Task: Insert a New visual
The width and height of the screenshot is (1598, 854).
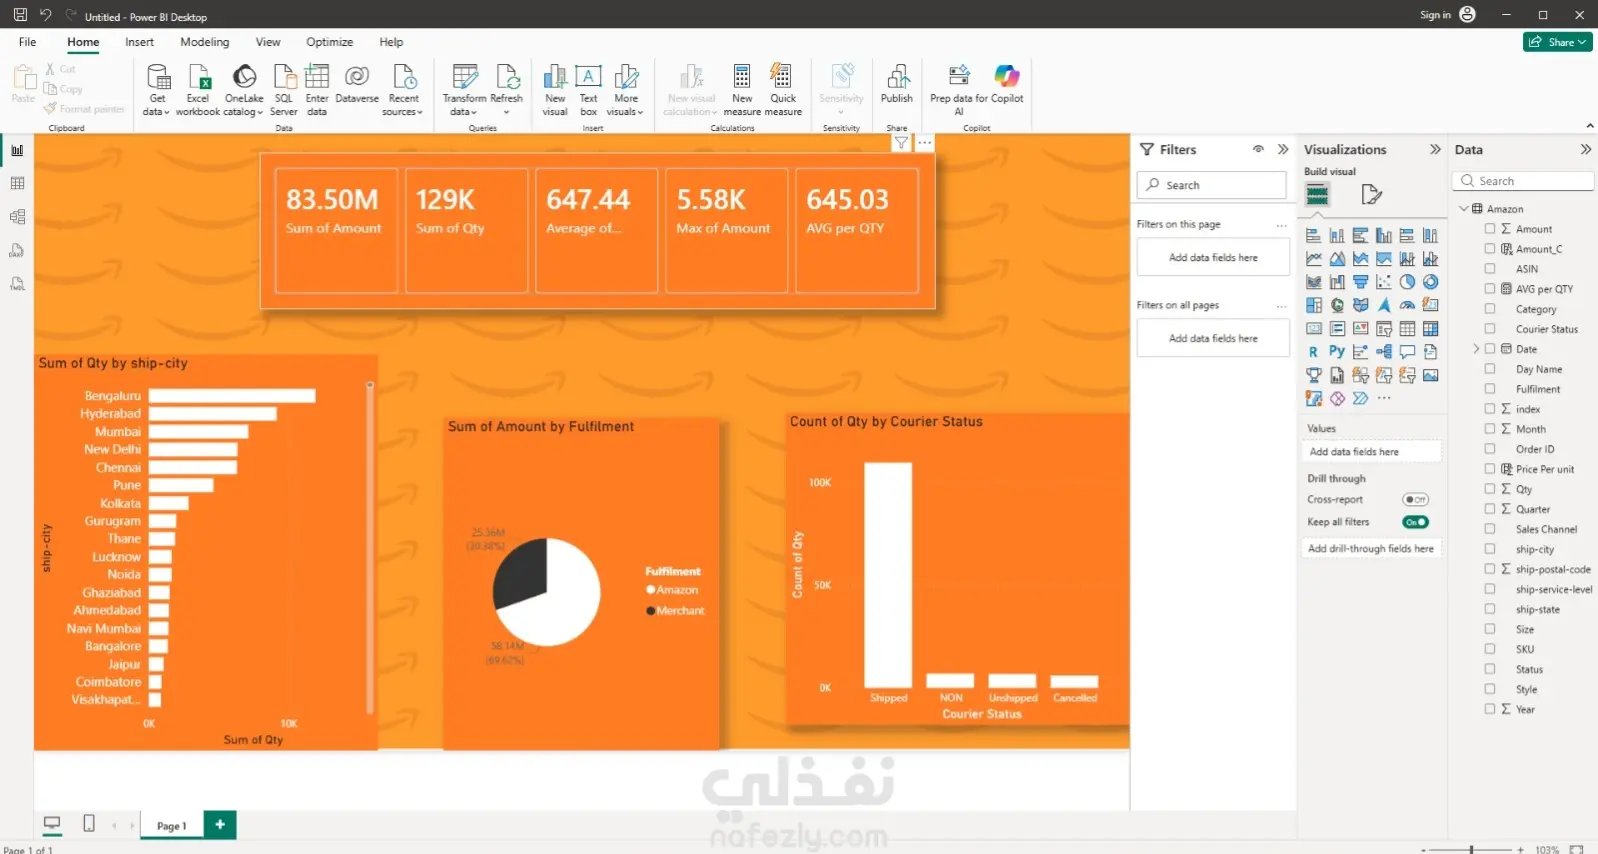Action: pyautogui.click(x=555, y=90)
